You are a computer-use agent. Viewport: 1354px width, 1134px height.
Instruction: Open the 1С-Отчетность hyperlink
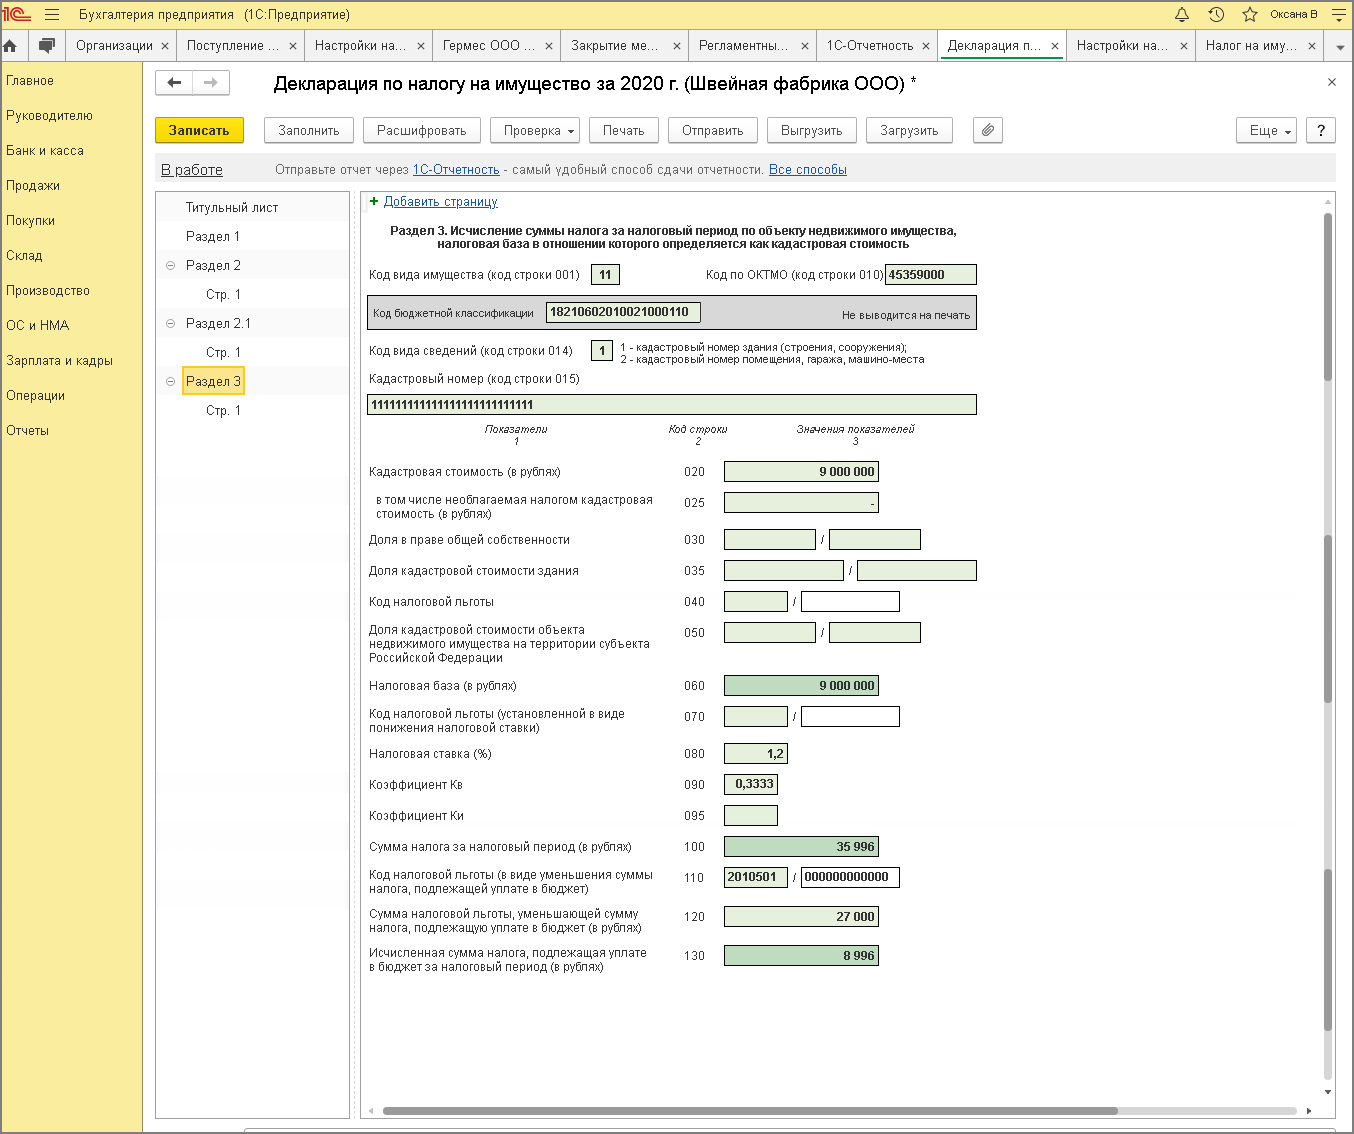pos(456,170)
